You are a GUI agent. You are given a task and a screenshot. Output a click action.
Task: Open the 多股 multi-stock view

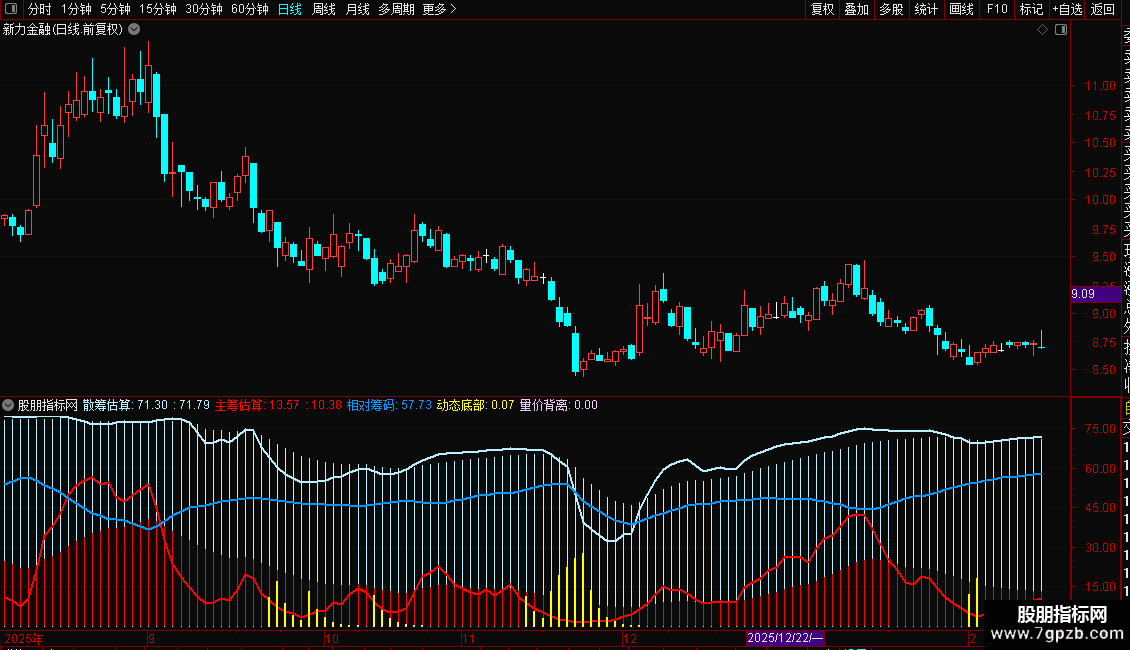tap(891, 9)
